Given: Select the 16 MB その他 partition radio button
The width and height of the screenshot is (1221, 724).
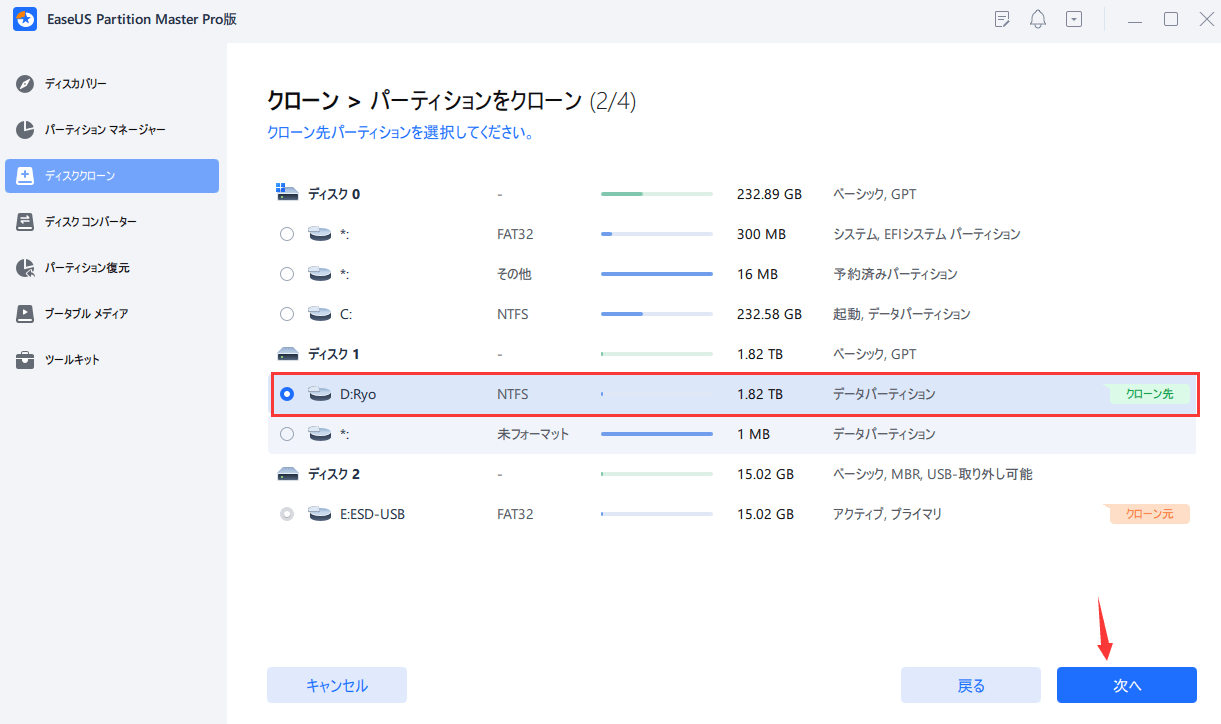Looking at the screenshot, I should tap(287, 274).
